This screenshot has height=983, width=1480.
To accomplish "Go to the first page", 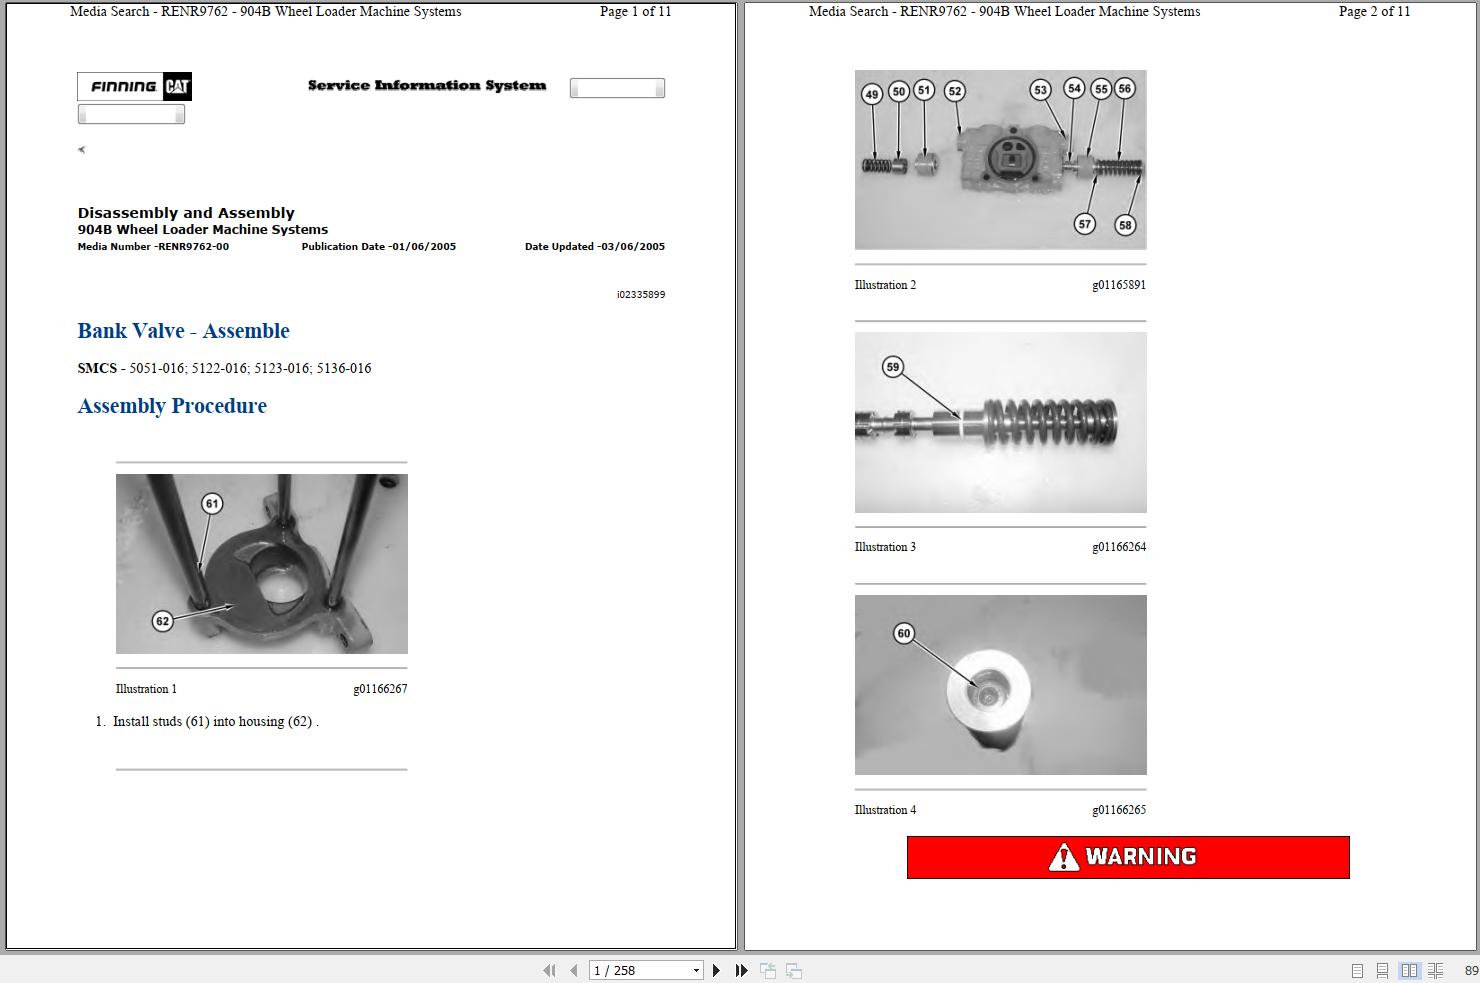I will coord(549,970).
